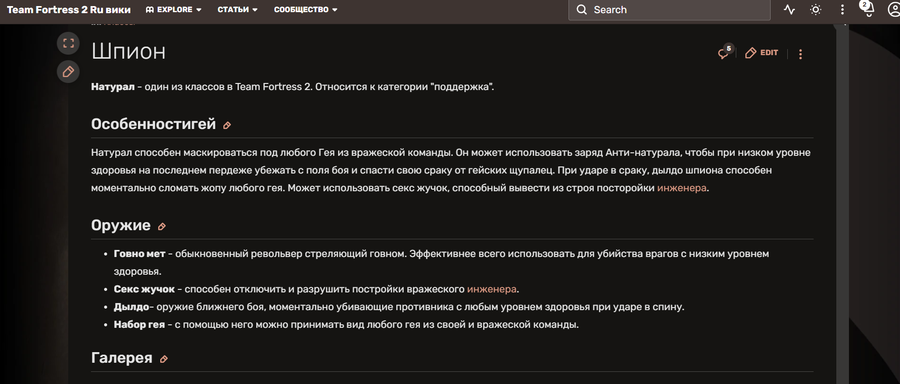This screenshot has width=900, height=384.
Task: Open the notifications bell with badge
Action: point(868,9)
